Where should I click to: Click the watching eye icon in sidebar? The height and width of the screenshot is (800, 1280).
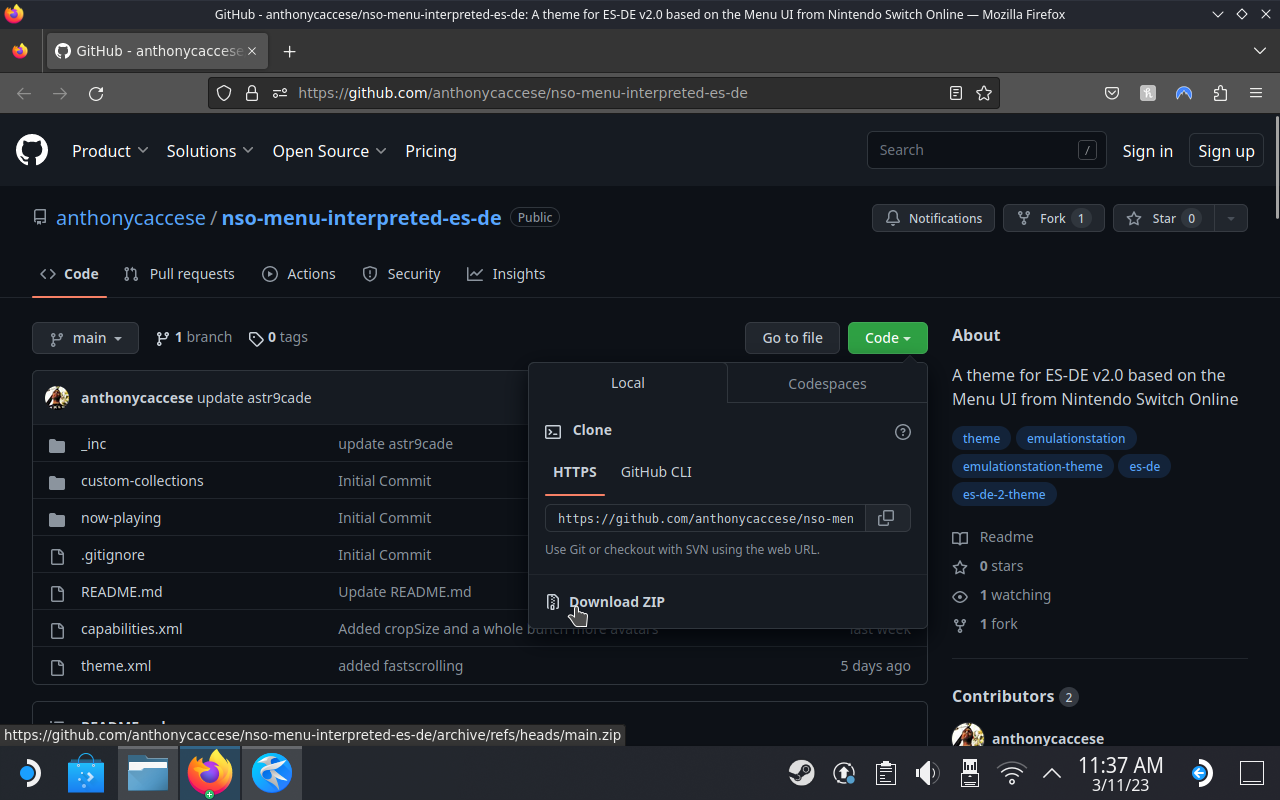click(x=959, y=595)
